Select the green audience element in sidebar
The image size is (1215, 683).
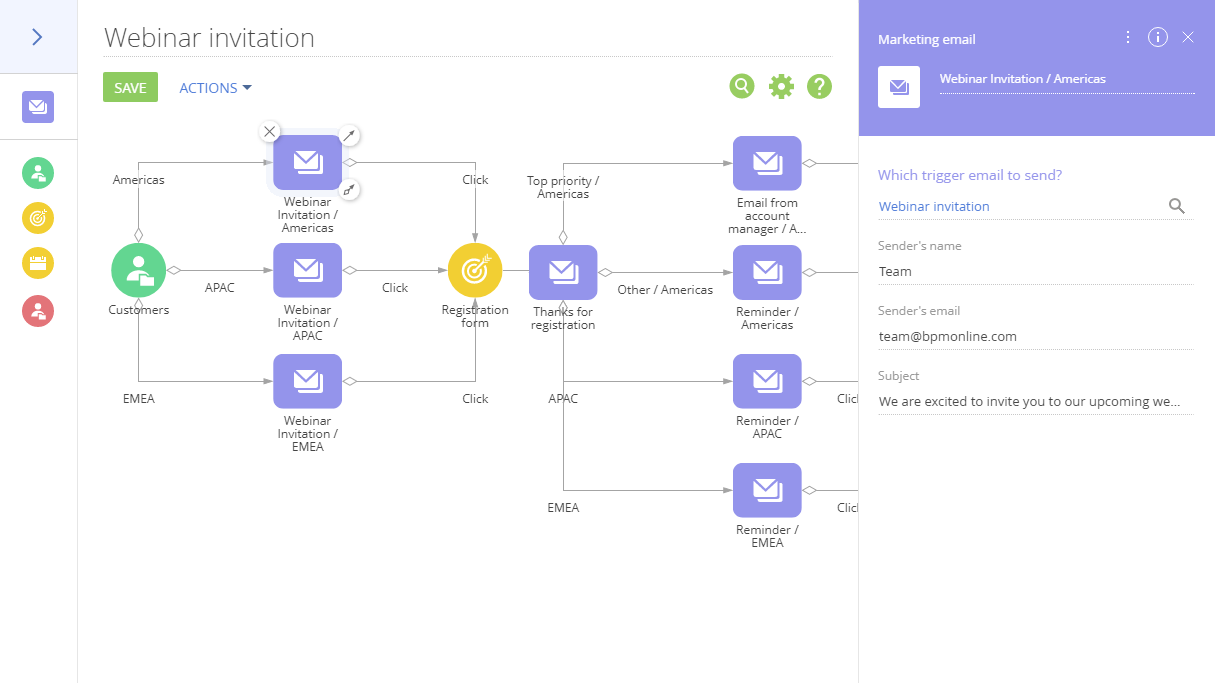click(x=38, y=173)
